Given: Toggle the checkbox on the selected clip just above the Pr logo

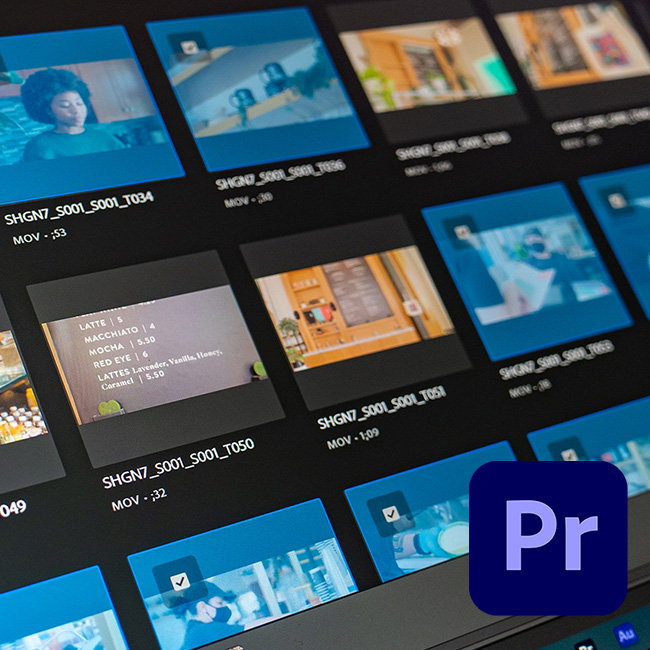Looking at the screenshot, I should tap(570, 456).
